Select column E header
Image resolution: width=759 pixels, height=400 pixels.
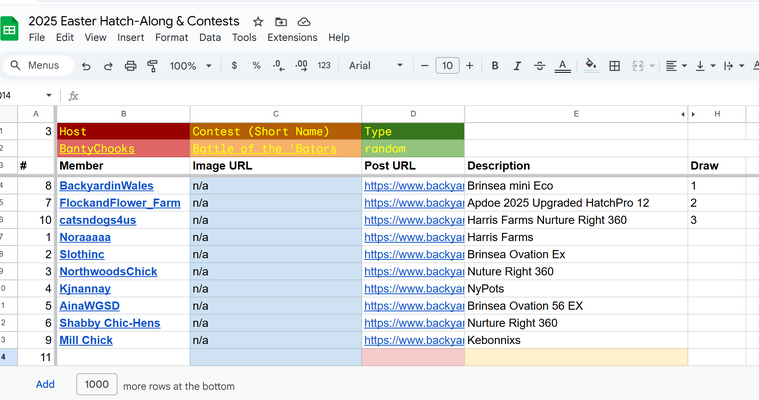point(576,114)
